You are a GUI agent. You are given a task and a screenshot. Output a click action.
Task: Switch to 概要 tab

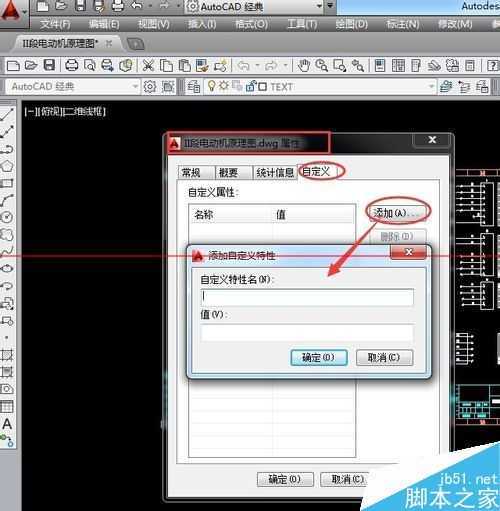[x=233, y=173]
